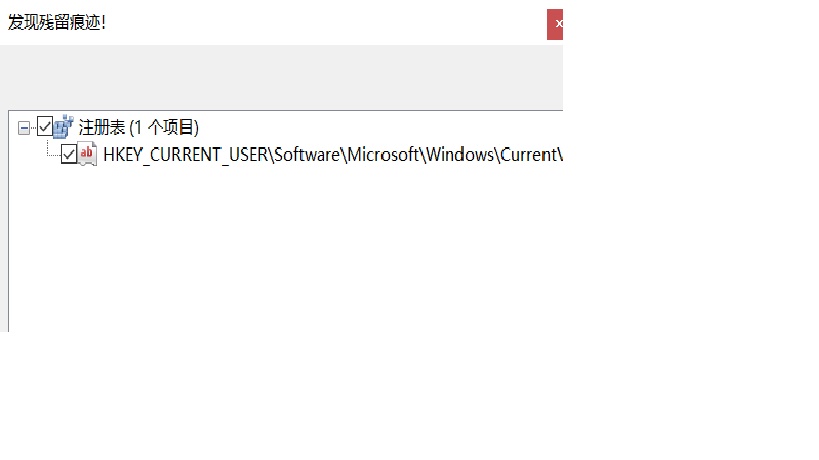
Task: Dismiss the leftover traces window
Action: coord(555,23)
